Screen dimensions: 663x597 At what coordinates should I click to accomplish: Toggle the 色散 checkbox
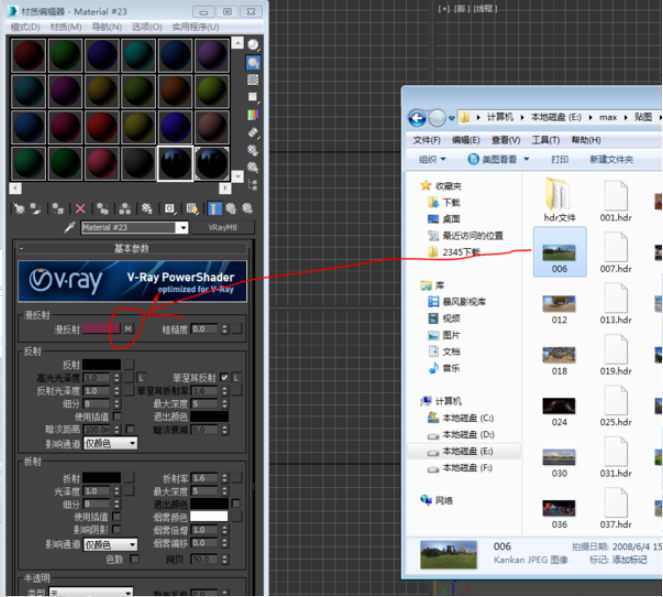pos(134,559)
